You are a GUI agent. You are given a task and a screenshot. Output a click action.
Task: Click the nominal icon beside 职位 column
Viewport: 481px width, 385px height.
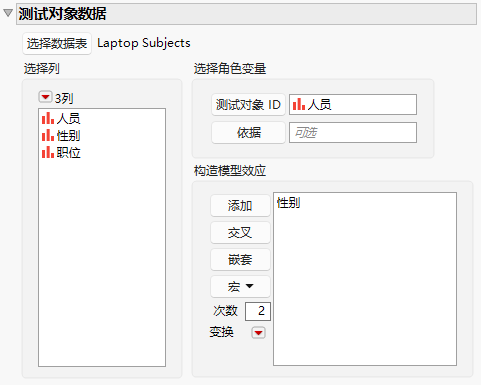pyautogui.click(x=48, y=153)
